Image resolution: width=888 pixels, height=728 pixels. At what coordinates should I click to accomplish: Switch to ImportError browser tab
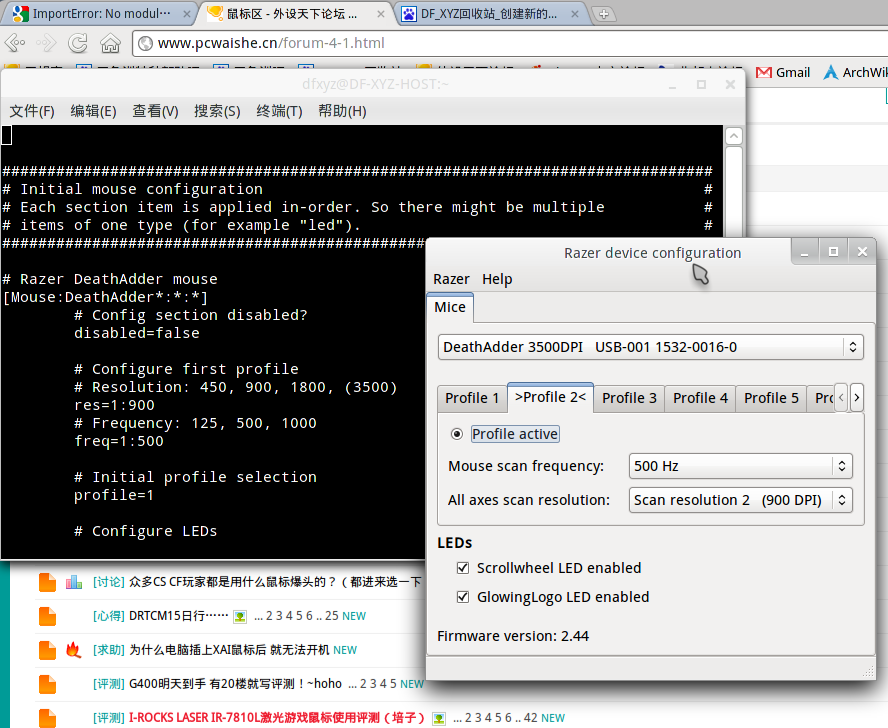[101, 14]
